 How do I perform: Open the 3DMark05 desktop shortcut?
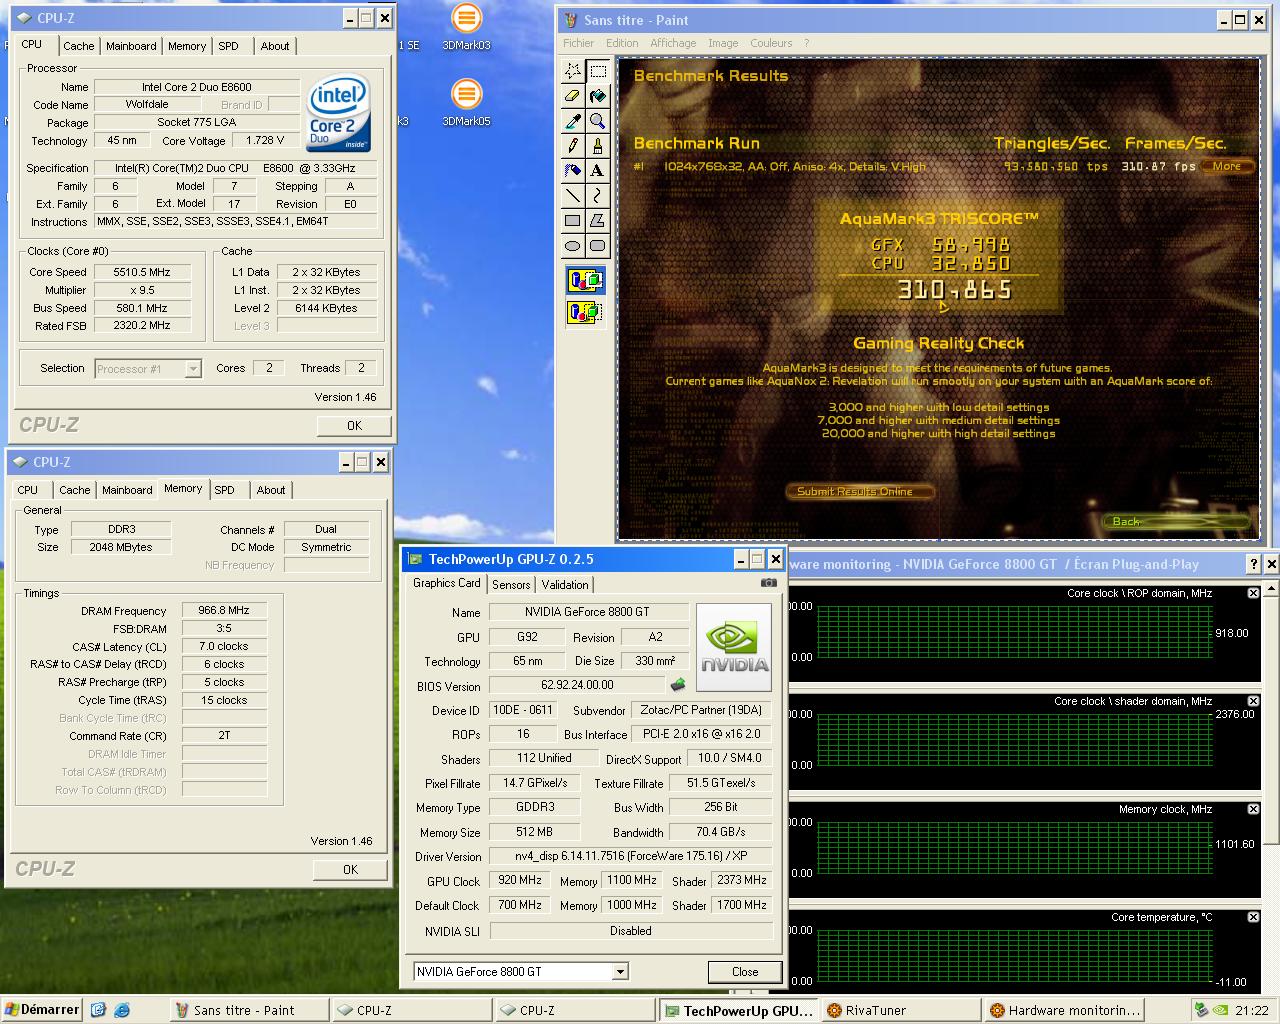coord(466,104)
